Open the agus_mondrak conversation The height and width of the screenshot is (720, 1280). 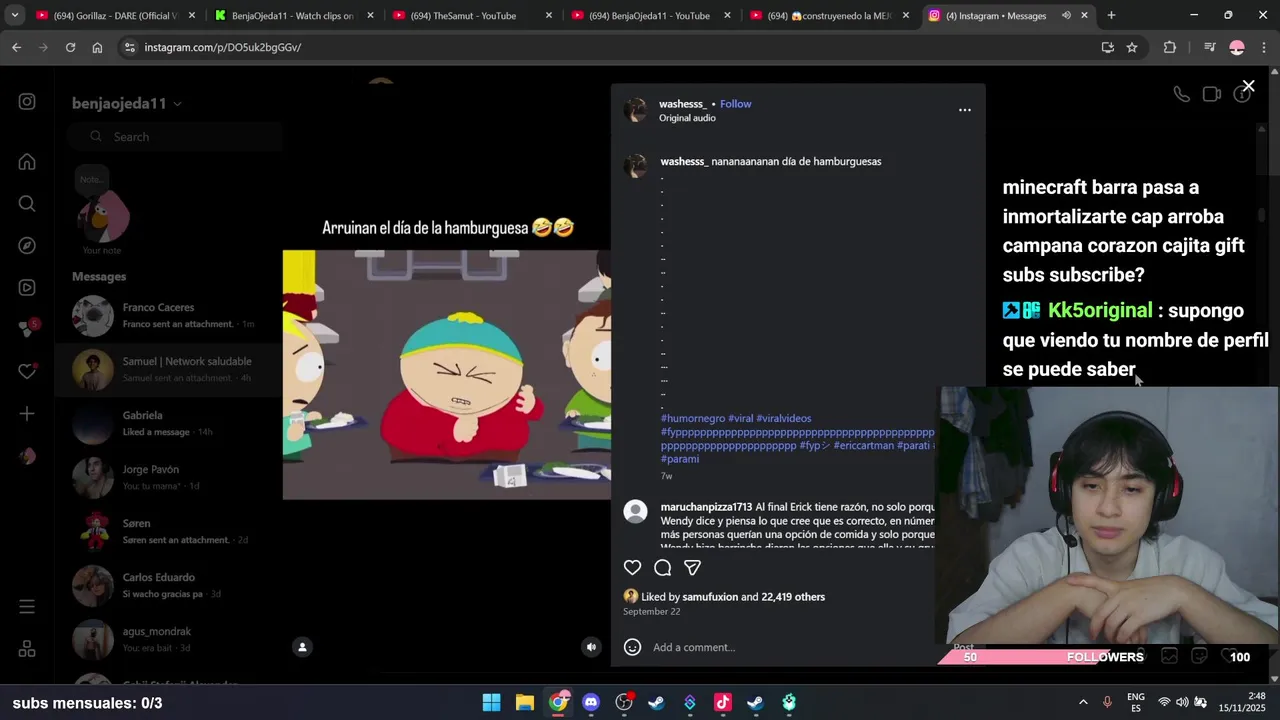[x=168, y=639]
